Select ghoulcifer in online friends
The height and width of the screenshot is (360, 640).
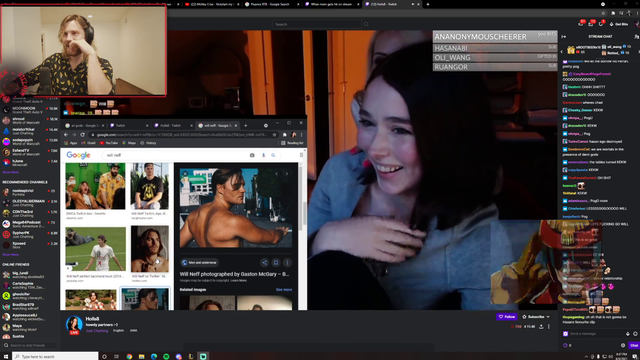29,296
